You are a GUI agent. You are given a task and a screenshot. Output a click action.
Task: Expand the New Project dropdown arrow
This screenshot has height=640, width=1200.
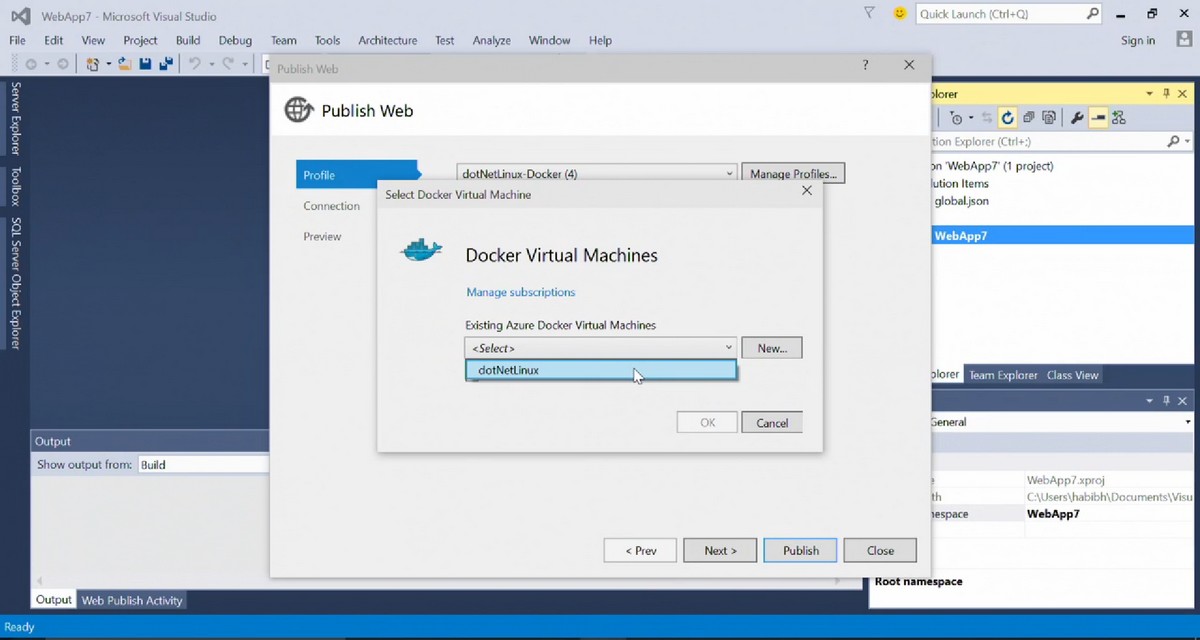[x=107, y=64]
